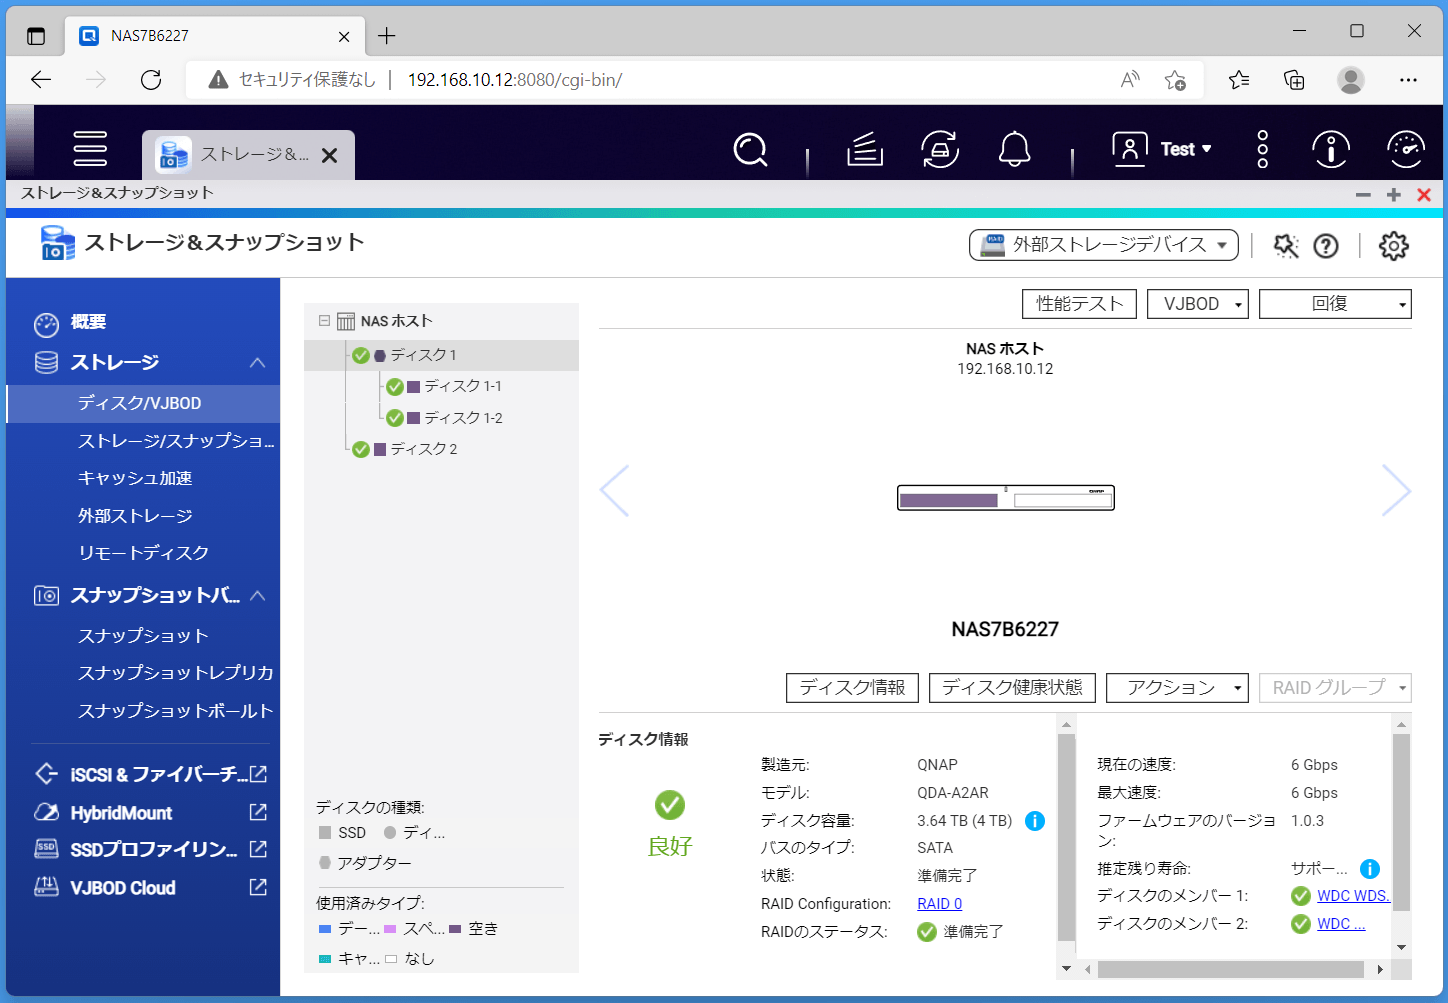Click the browser refresh button

pyautogui.click(x=151, y=80)
